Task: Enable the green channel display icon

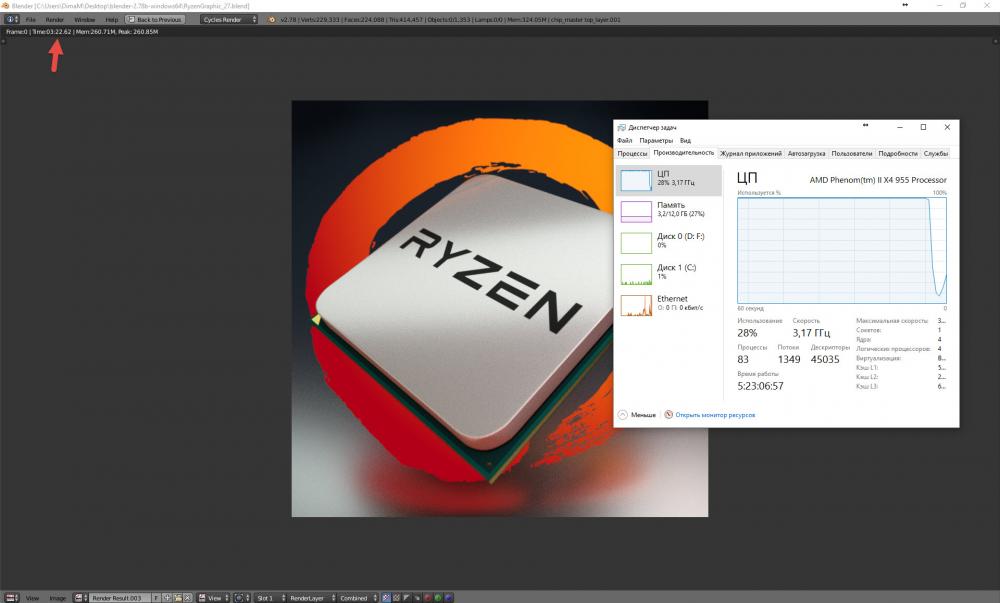Action: point(438,598)
